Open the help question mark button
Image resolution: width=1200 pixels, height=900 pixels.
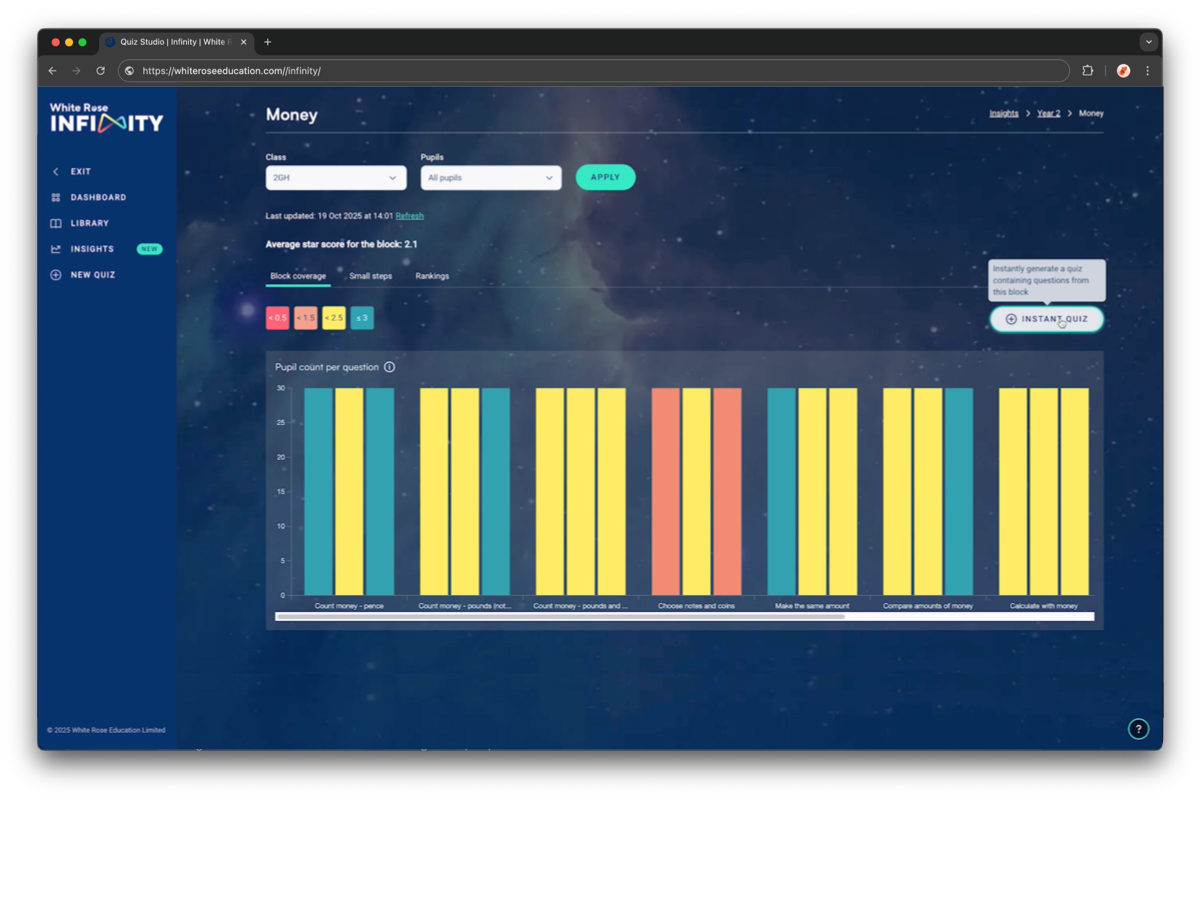point(1138,729)
